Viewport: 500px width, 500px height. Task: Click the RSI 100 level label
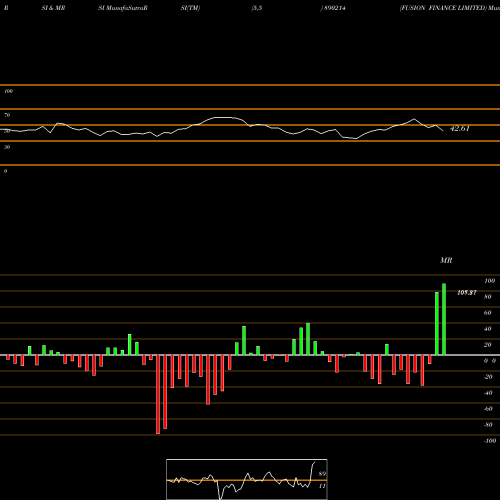click(8, 91)
